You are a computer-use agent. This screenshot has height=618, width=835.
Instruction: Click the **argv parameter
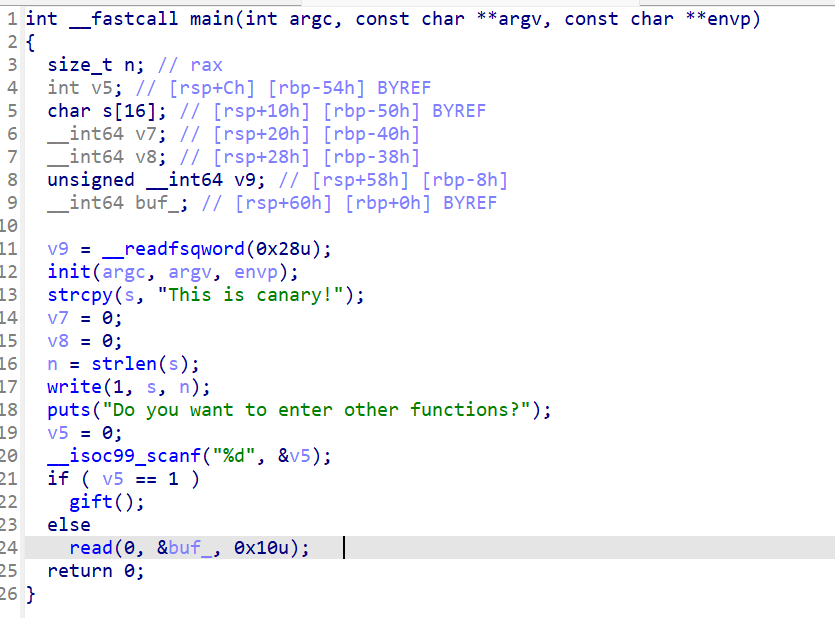tap(509, 19)
